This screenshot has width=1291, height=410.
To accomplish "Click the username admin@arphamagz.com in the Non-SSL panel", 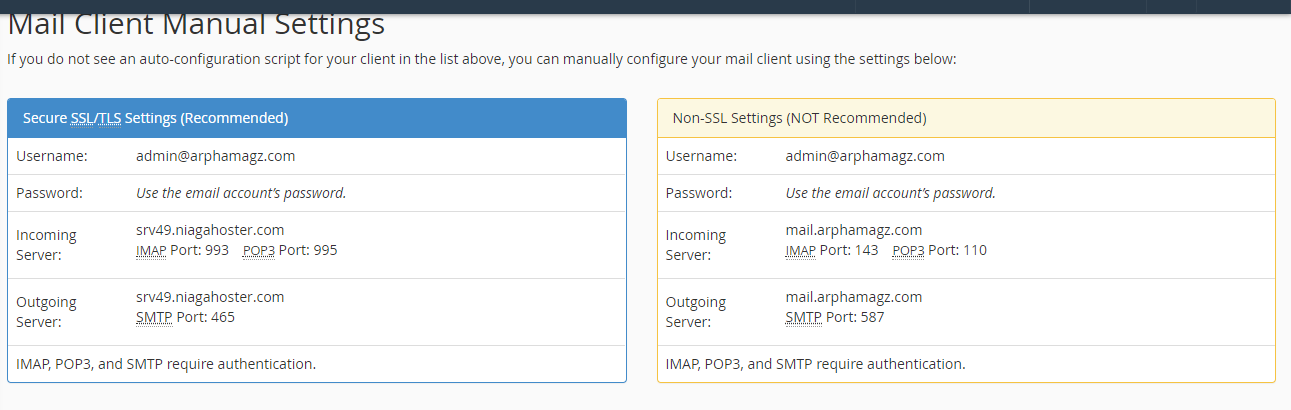I will (x=865, y=156).
